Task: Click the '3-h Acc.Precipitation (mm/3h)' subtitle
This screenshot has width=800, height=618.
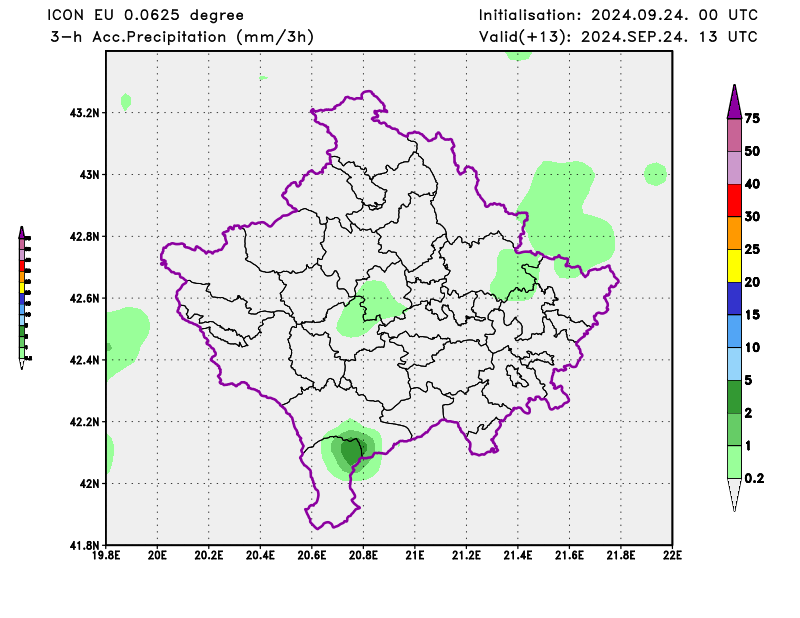Action: tap(182, 37)
